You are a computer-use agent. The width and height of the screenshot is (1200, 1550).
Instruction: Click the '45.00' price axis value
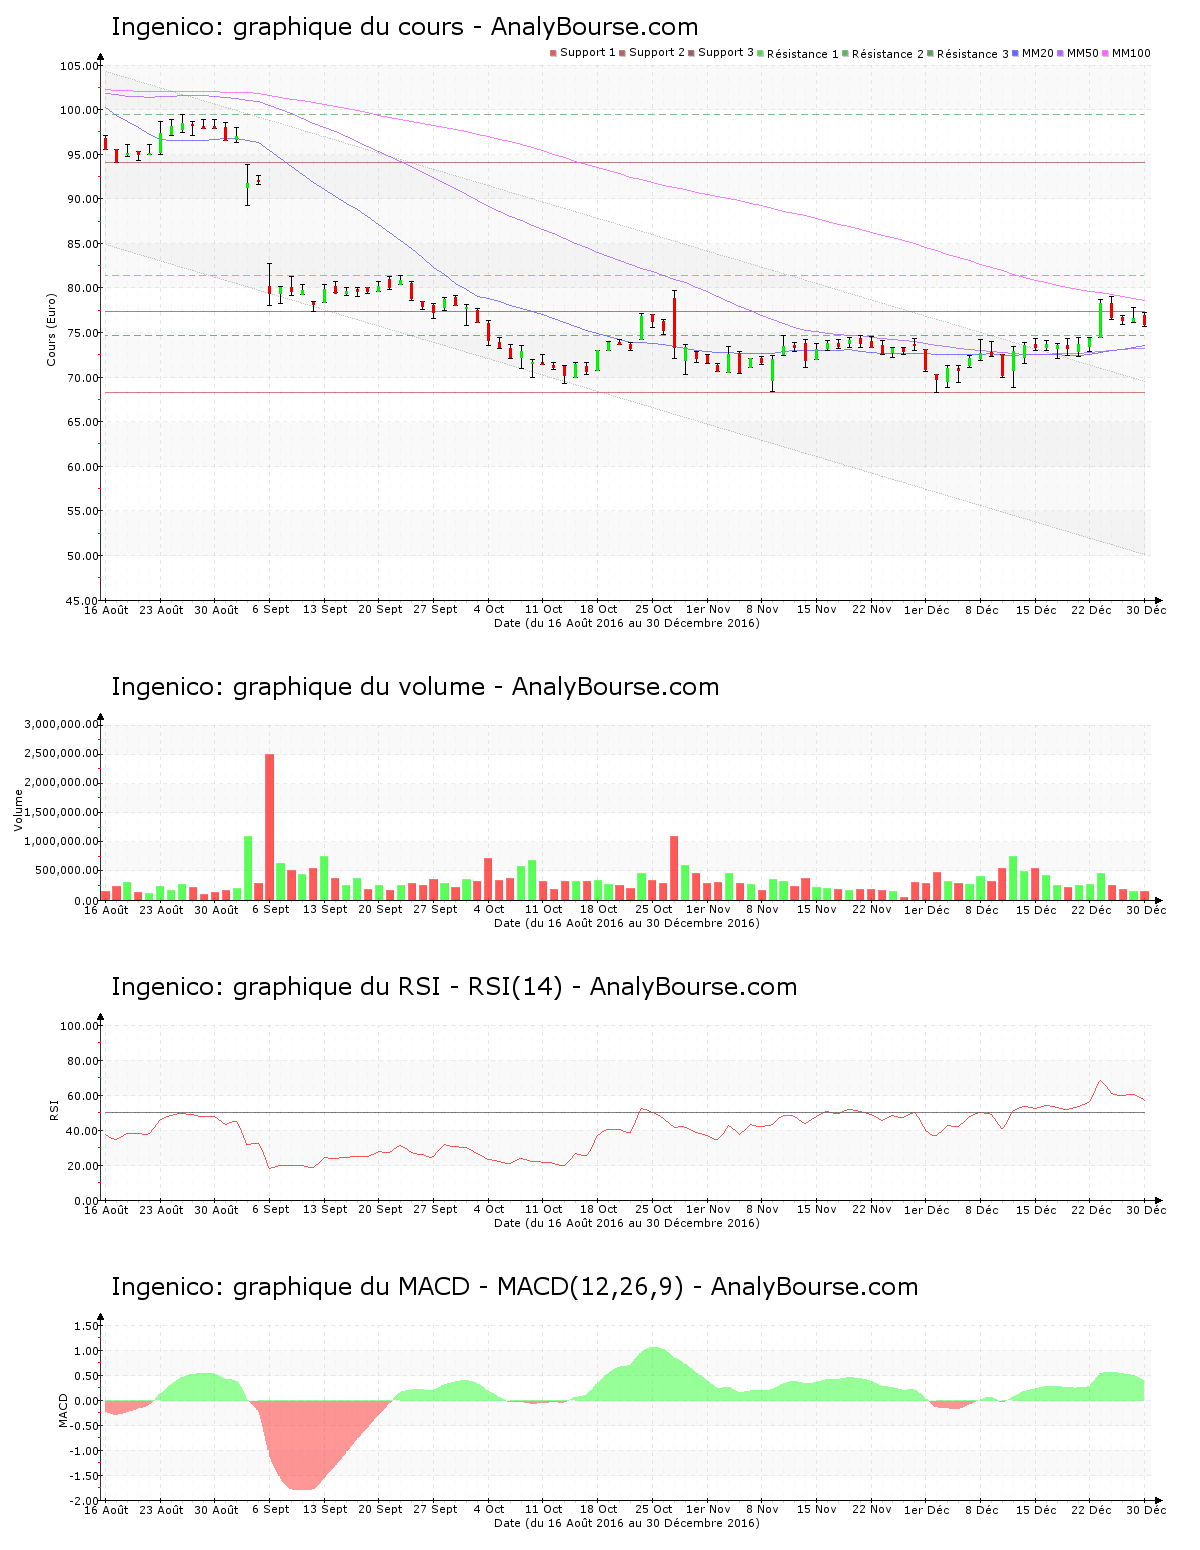click(x=82, y=600)
